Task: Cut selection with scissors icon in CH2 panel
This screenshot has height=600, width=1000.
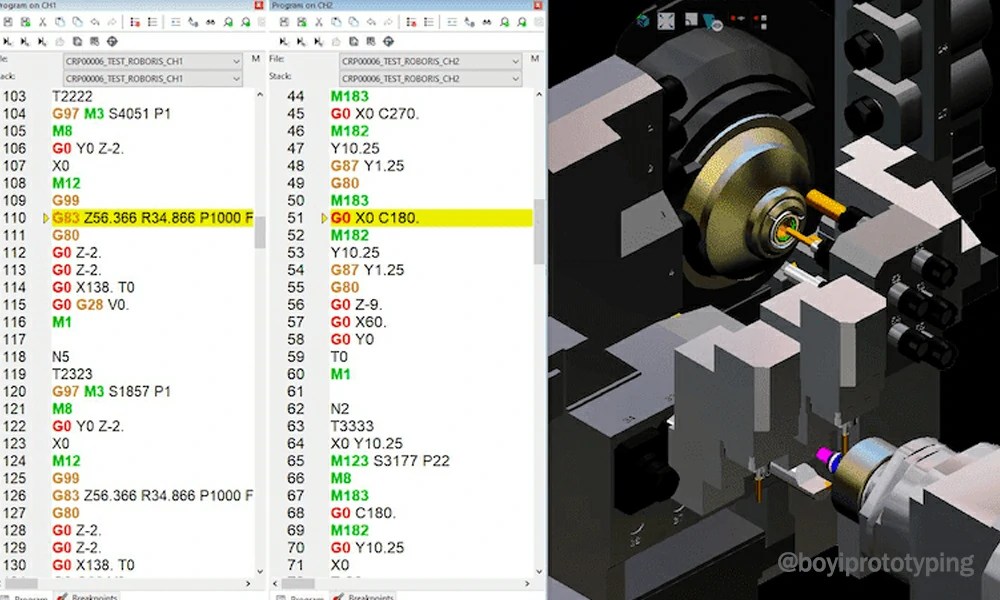Action: [x=319, y=22]
